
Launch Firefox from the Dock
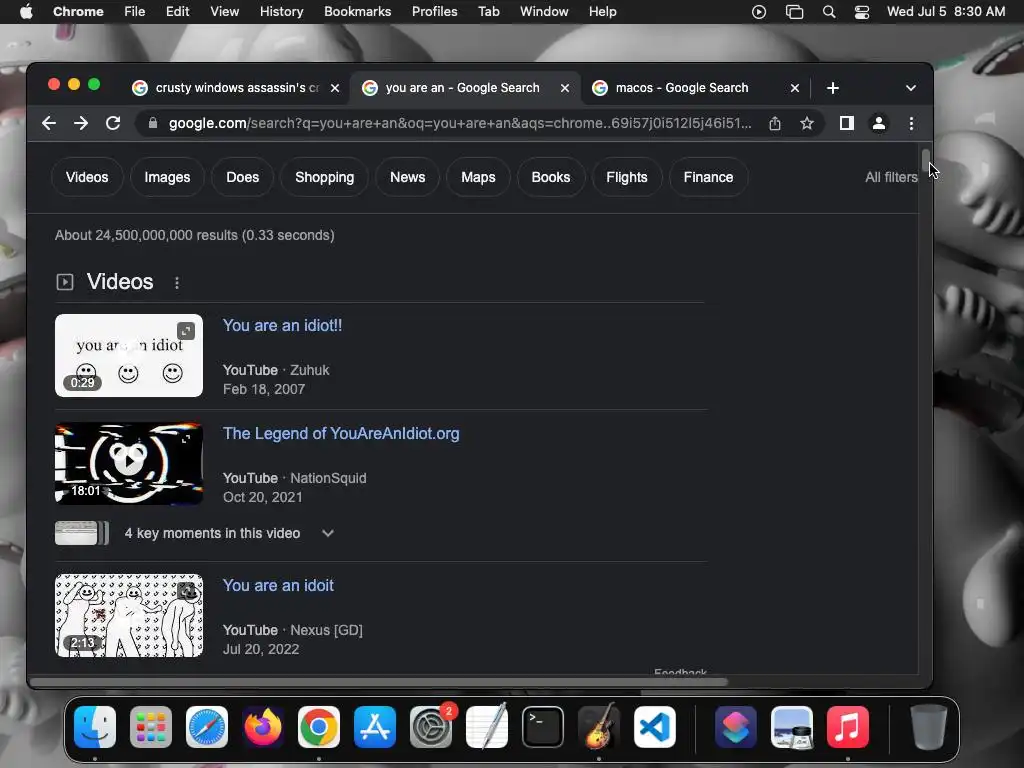click(263, 727)
